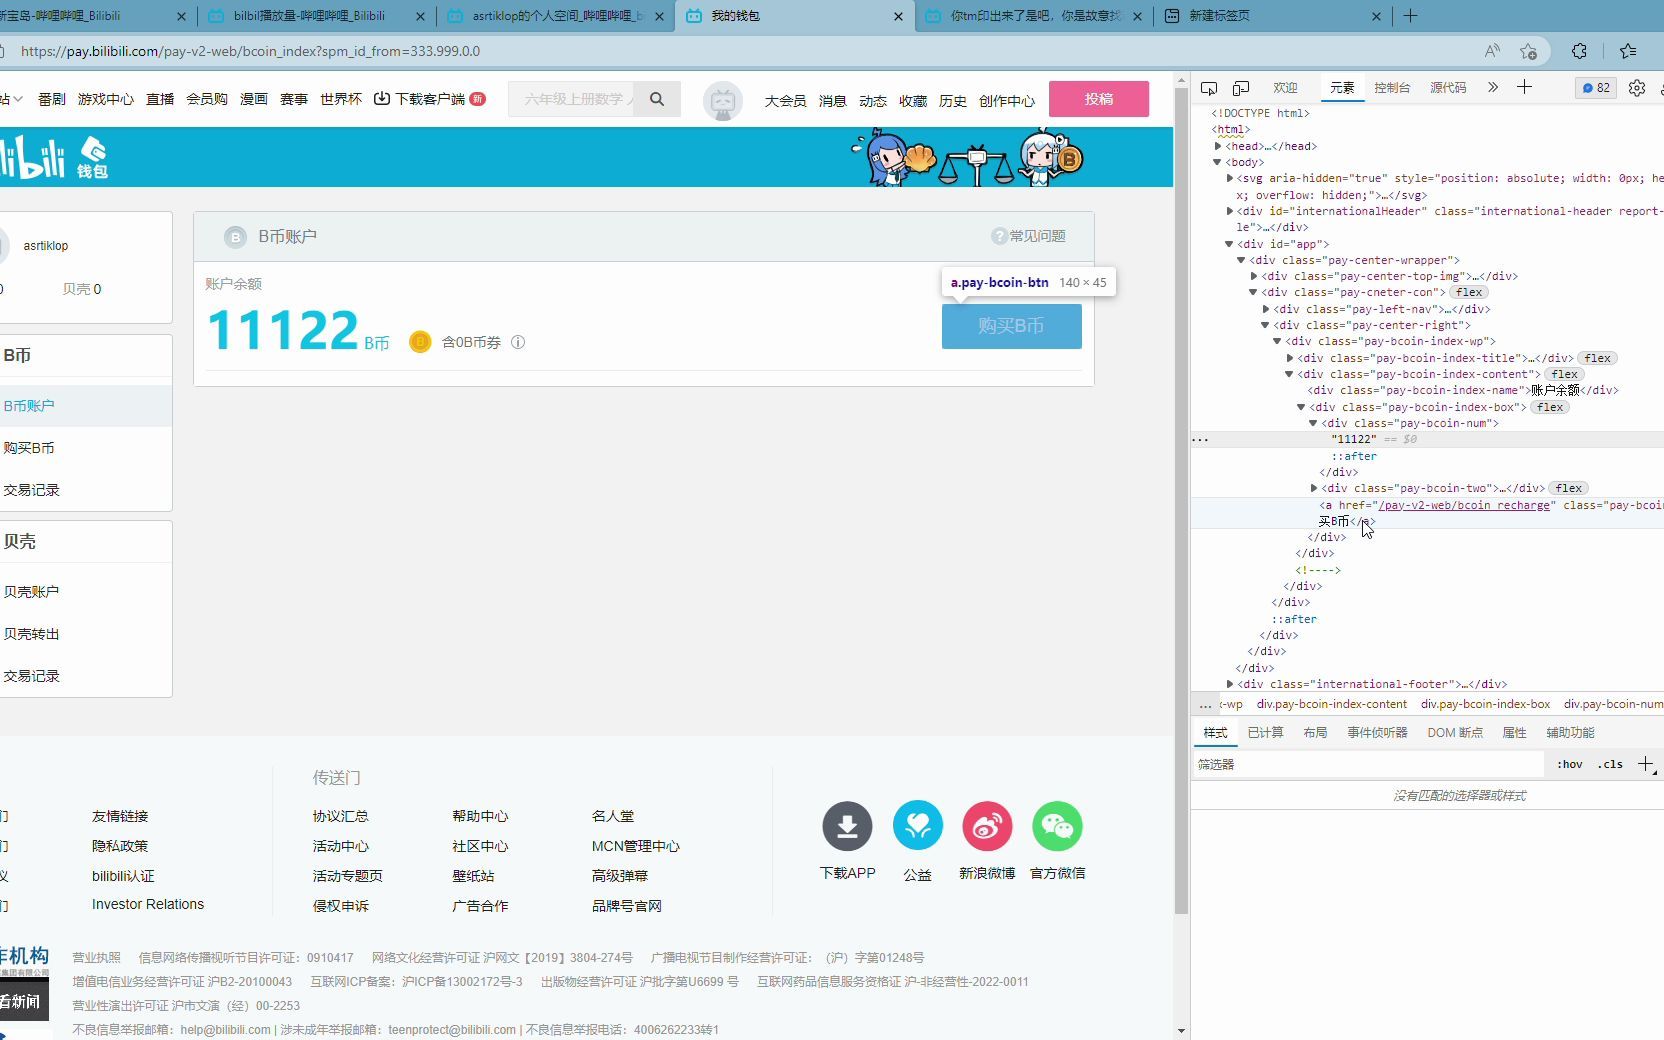Viewport: 1664px width, 1040px height.
Task: Open the 常见问题 help link
Action: 1028,236
